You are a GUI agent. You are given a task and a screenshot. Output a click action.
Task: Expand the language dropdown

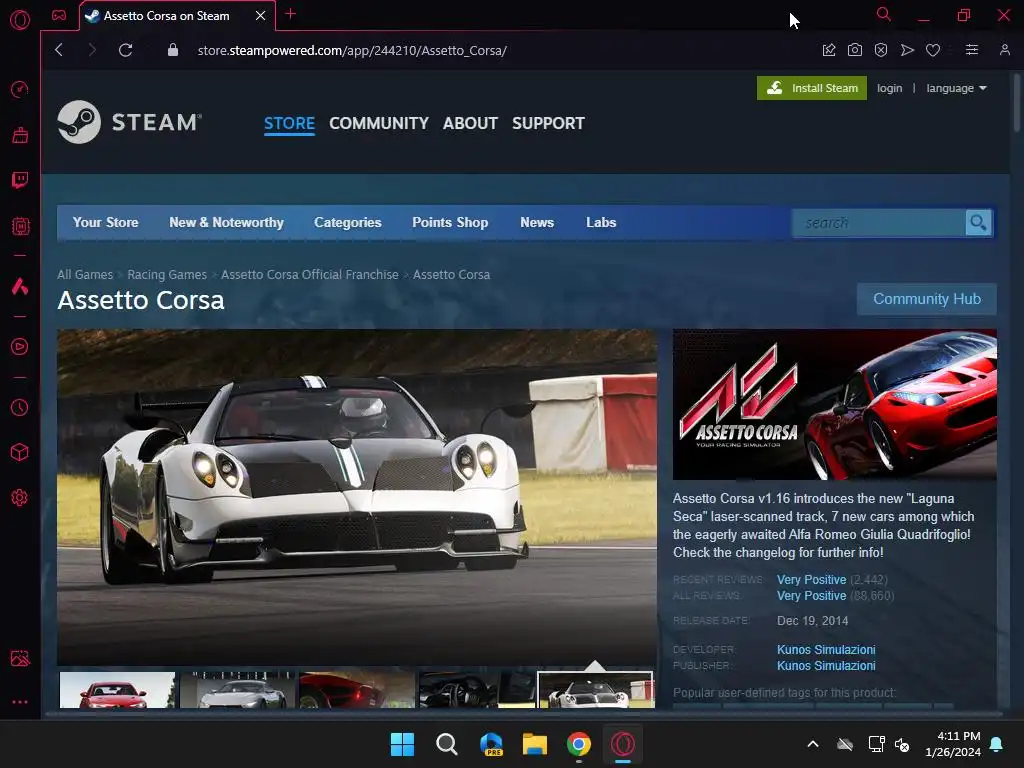956,88
